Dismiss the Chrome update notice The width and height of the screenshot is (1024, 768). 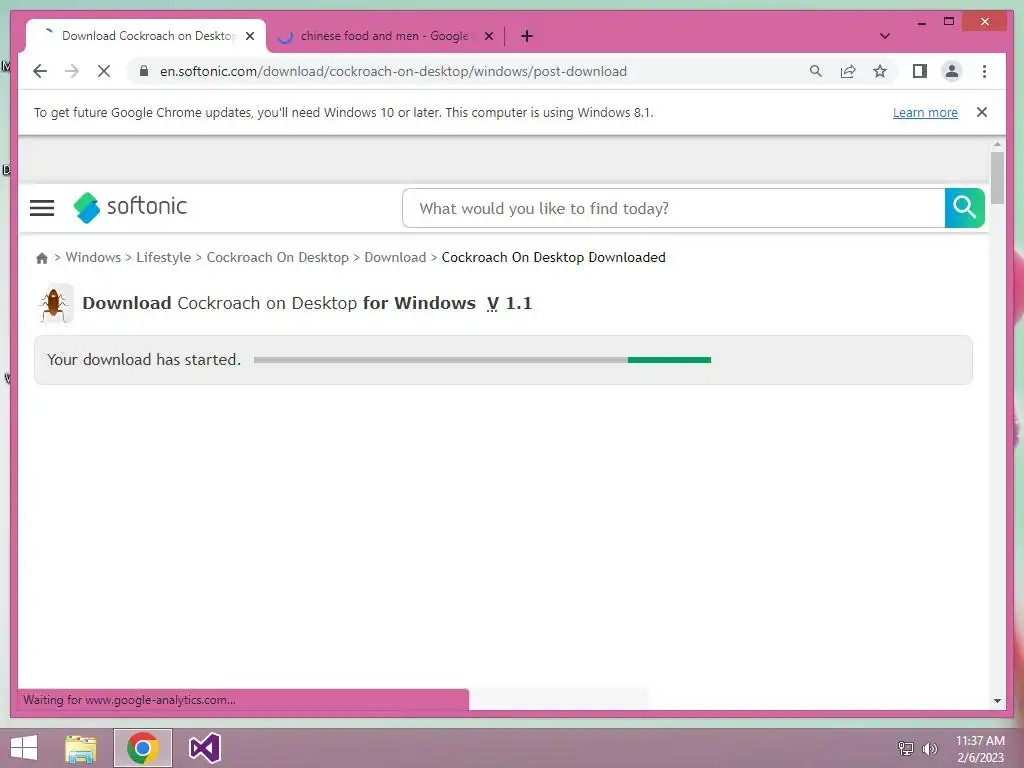pos(981,112)
